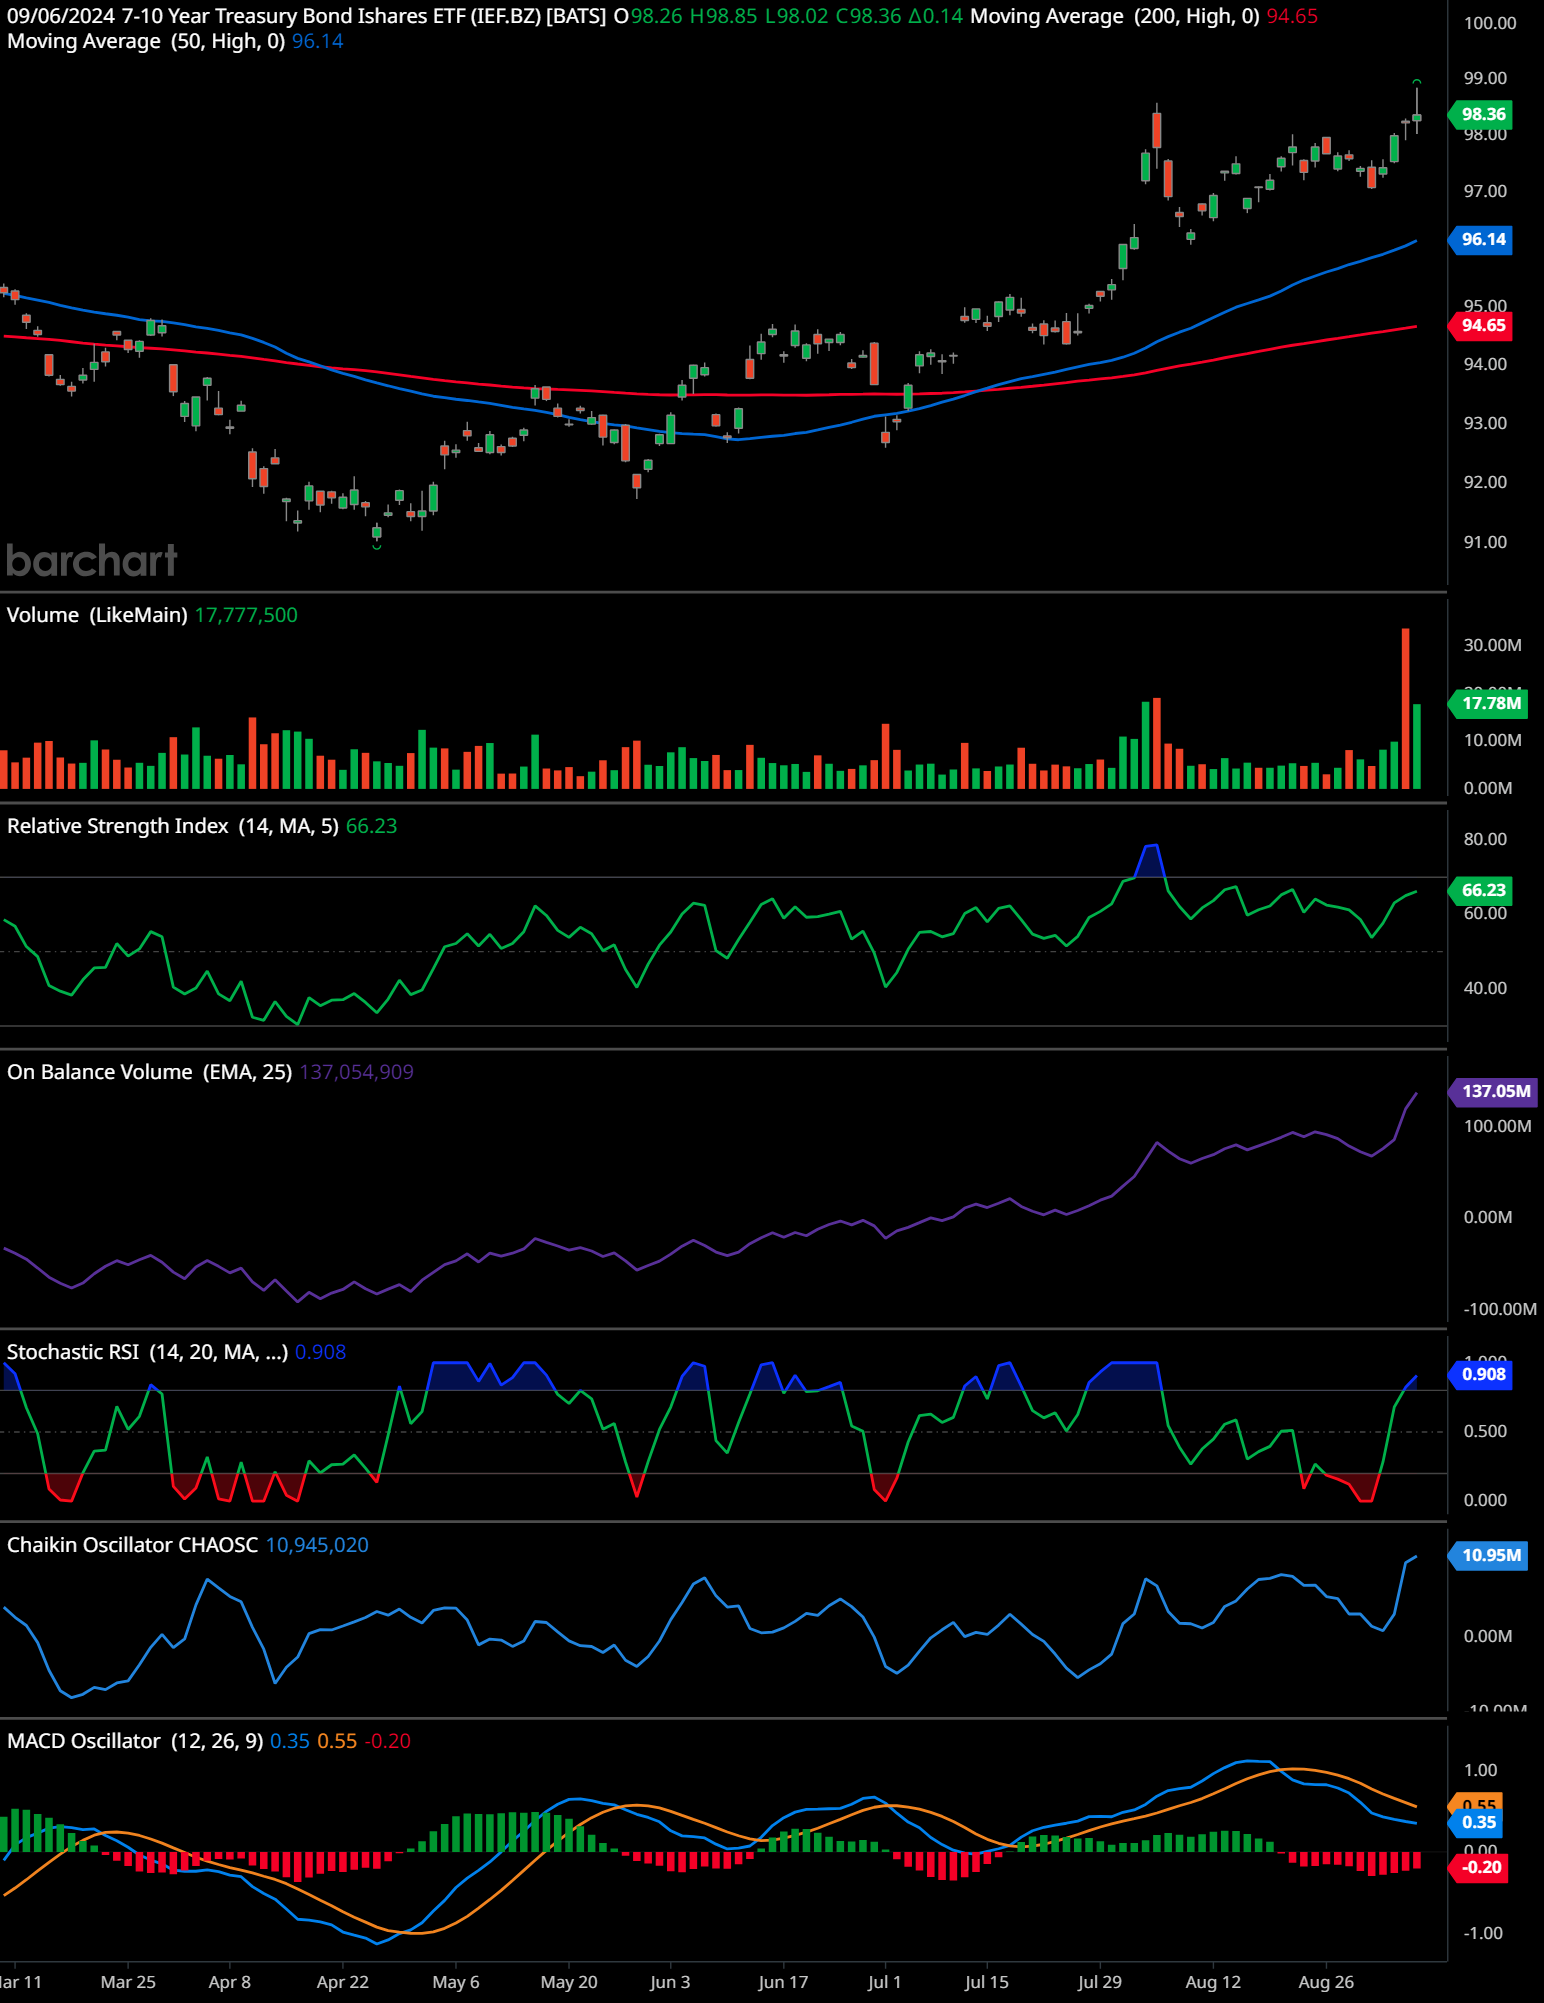Click the 'Stochastic RSI (14, 20, MA, ...)' label
This screenshot has height=2003, width=1544.
coord(148,1352)
